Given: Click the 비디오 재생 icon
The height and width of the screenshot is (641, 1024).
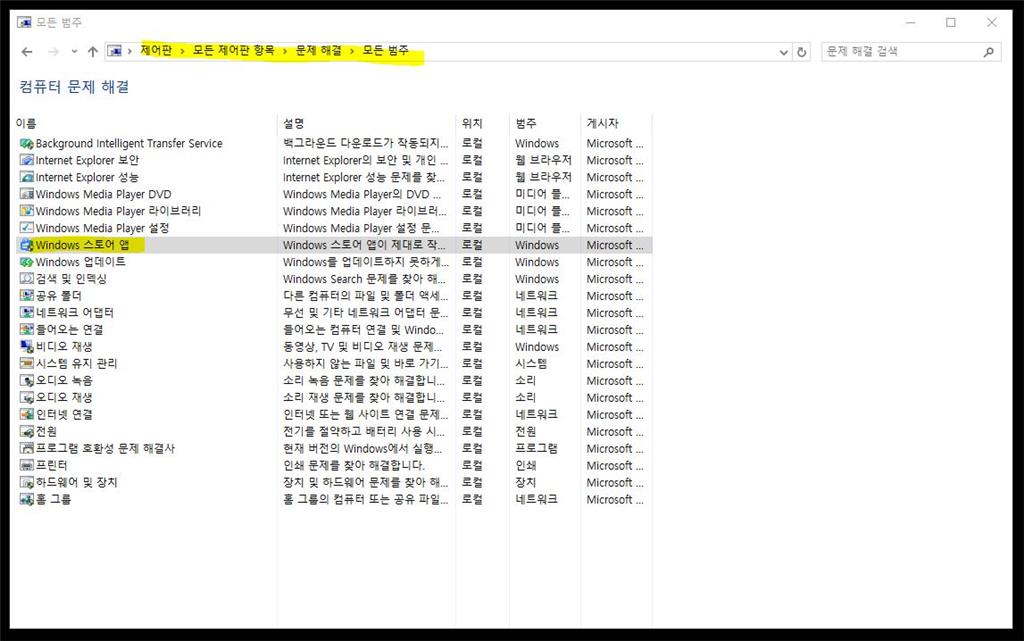Looking at the screenshot, I should (27, 347).
